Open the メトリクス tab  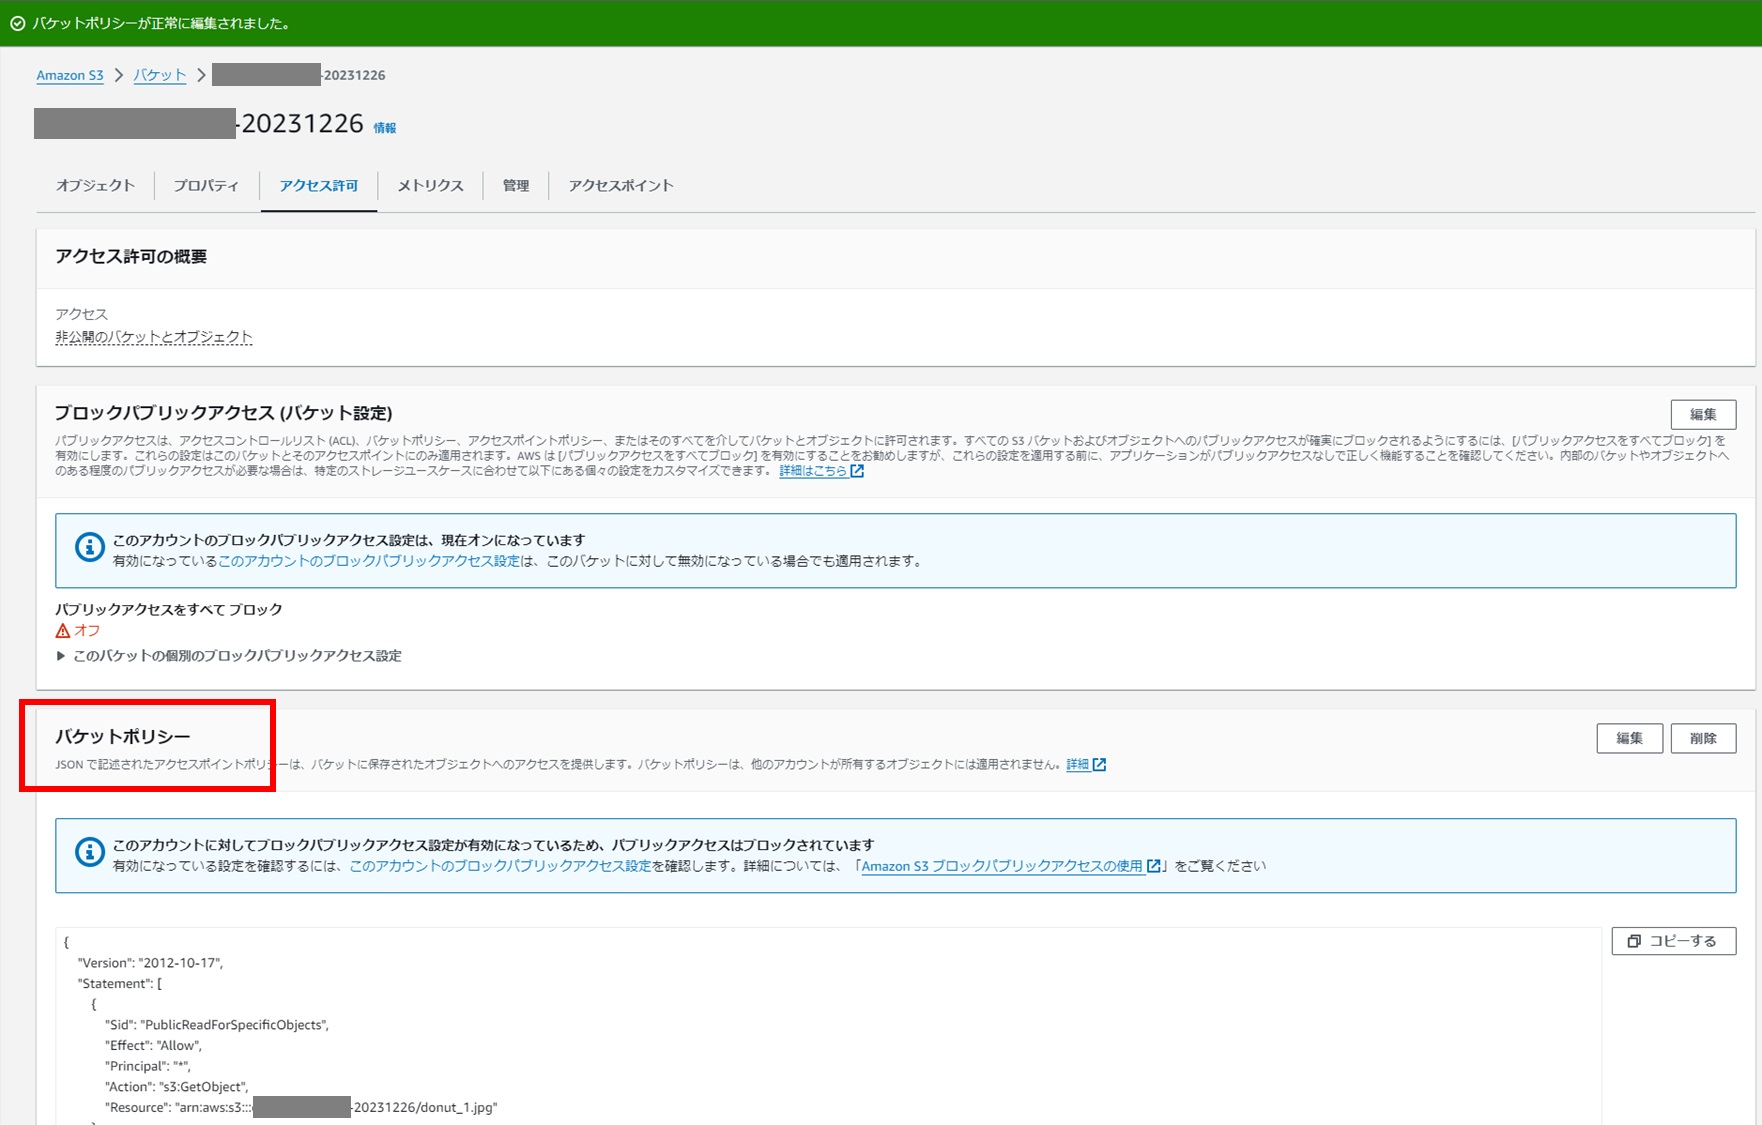pos(429,185)
